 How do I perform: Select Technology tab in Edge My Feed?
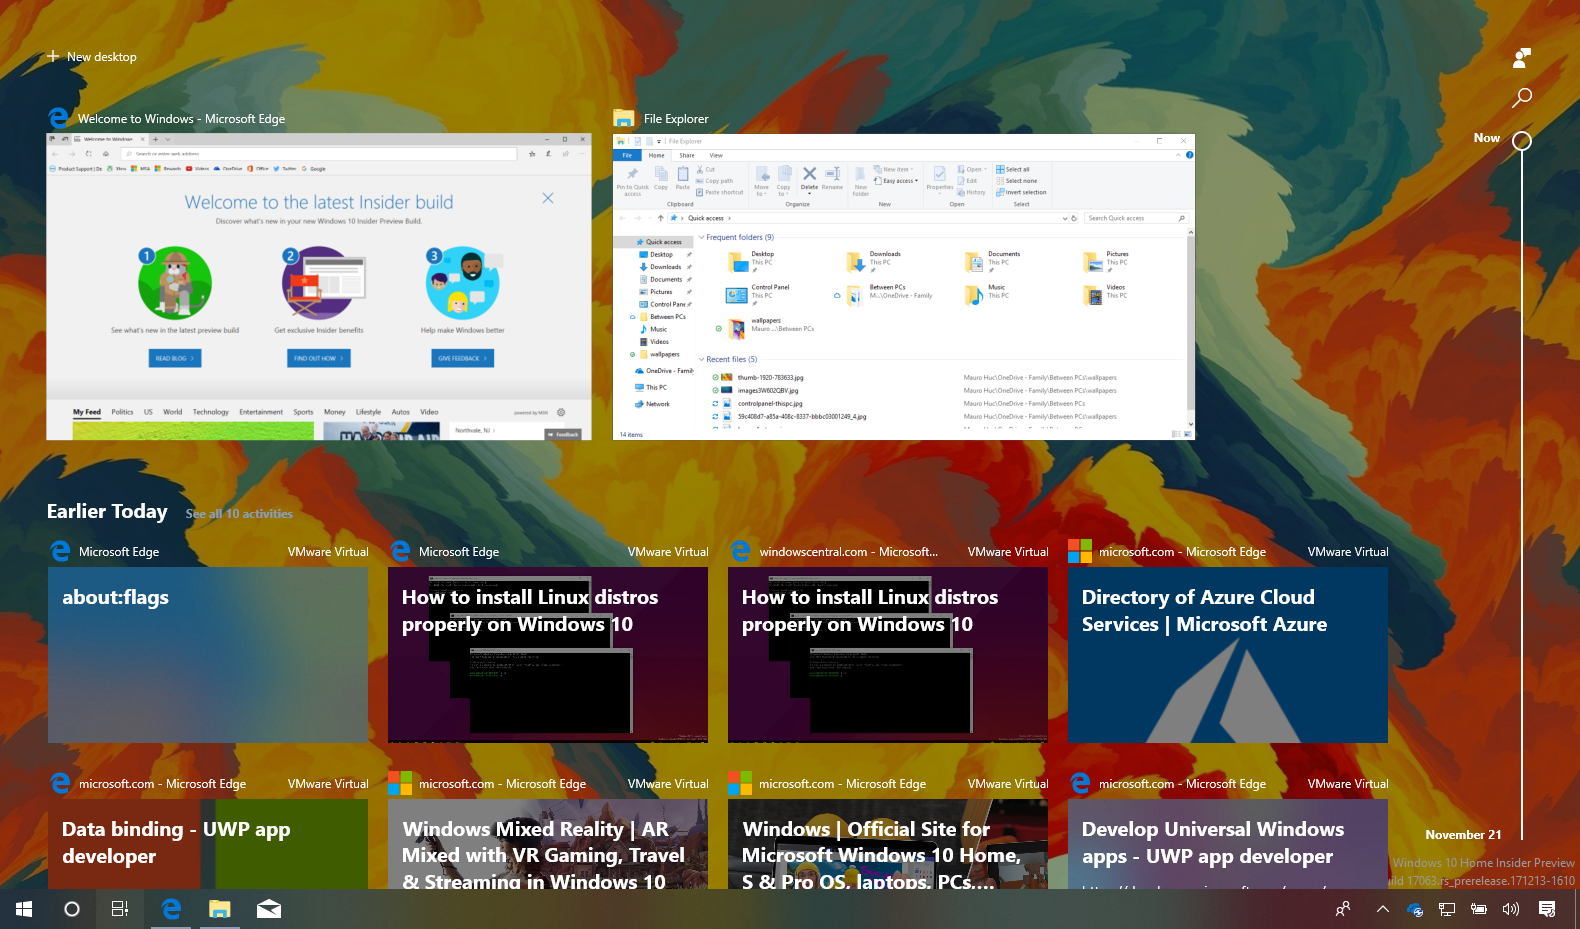210,412
